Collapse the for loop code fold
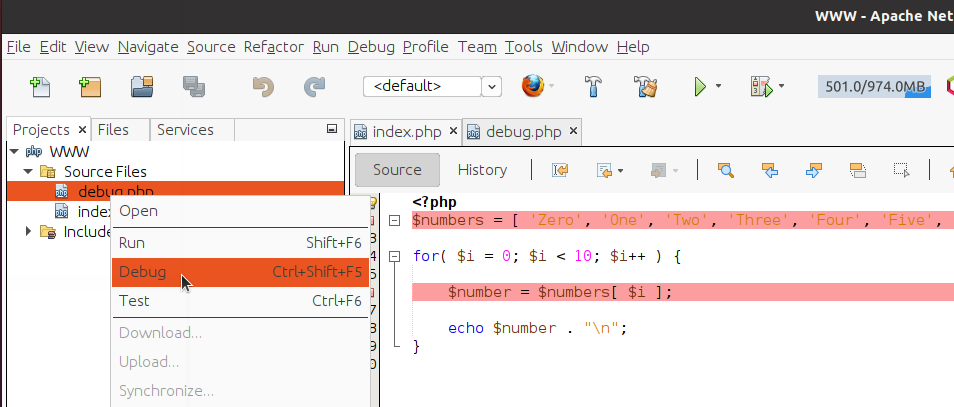The height and width of the screenshot is (407, 954). point(394,256)
